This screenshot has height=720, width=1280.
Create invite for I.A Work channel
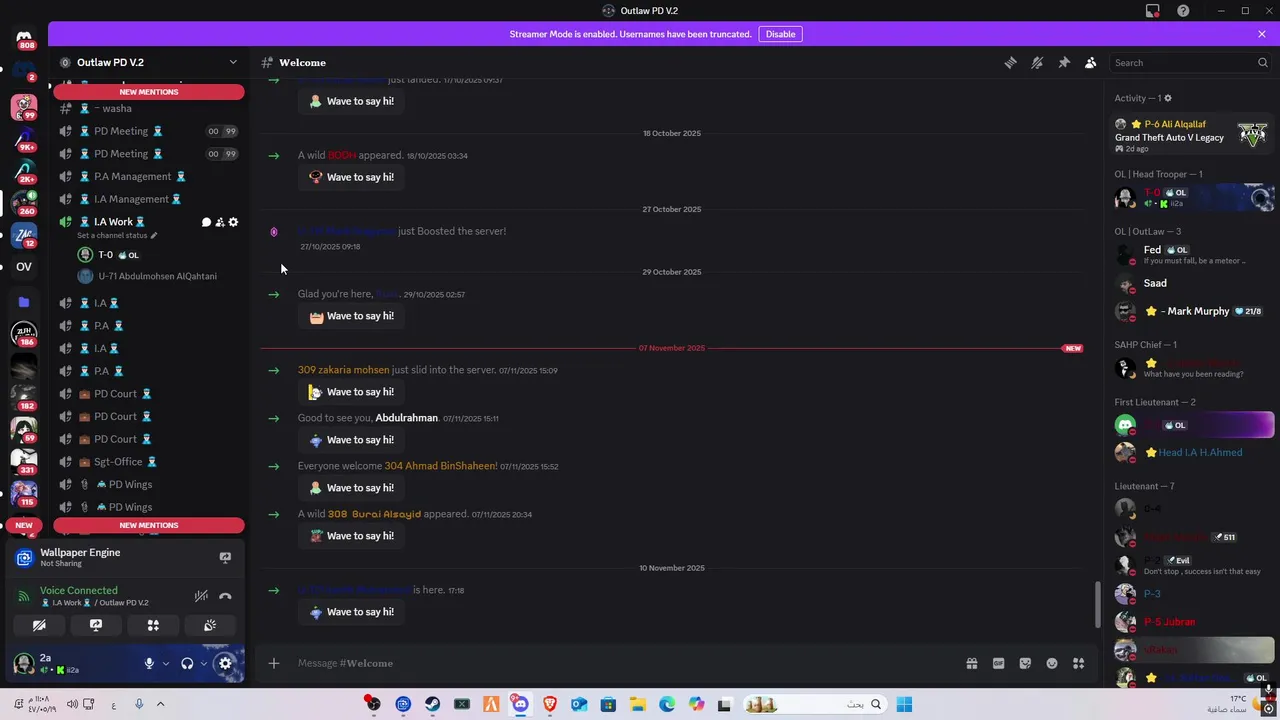click(x=220, y=222)
